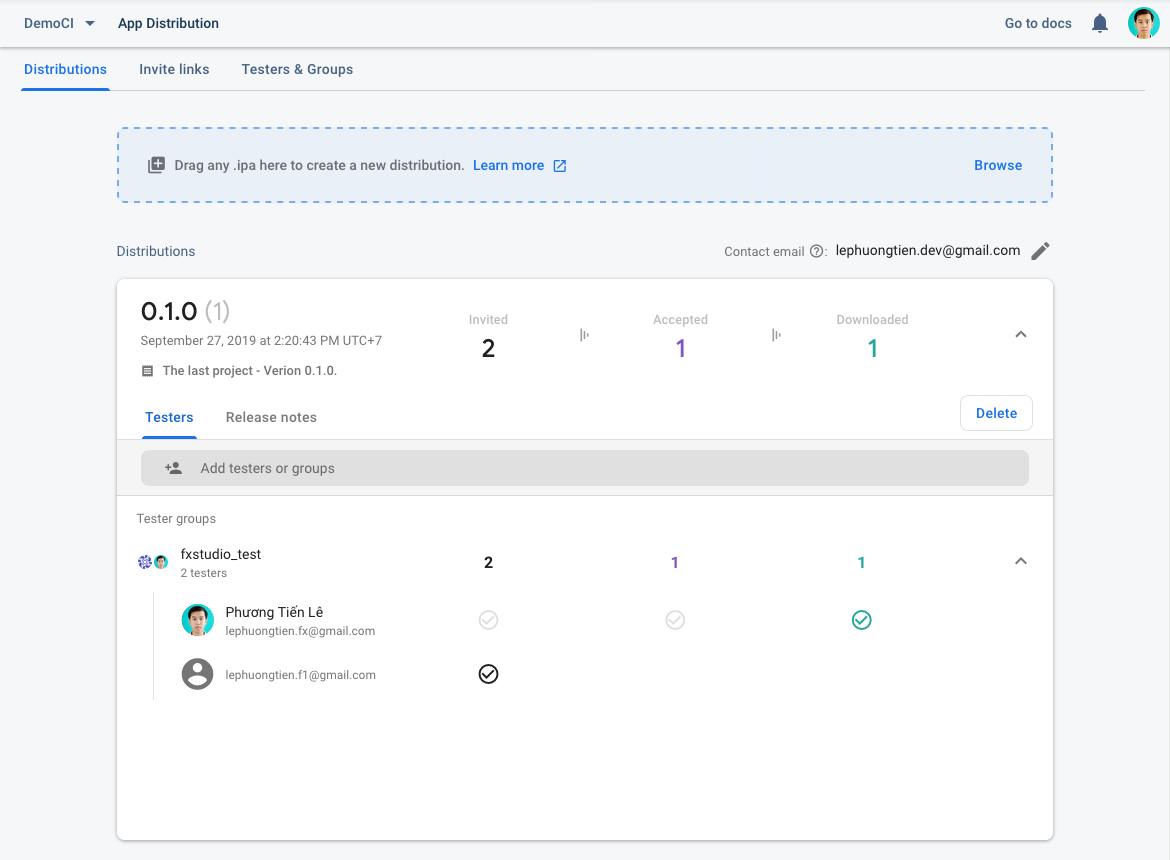Click fxstudio_test group's accepted count 1
1170x860 pixels.
(x=675, y=562)
